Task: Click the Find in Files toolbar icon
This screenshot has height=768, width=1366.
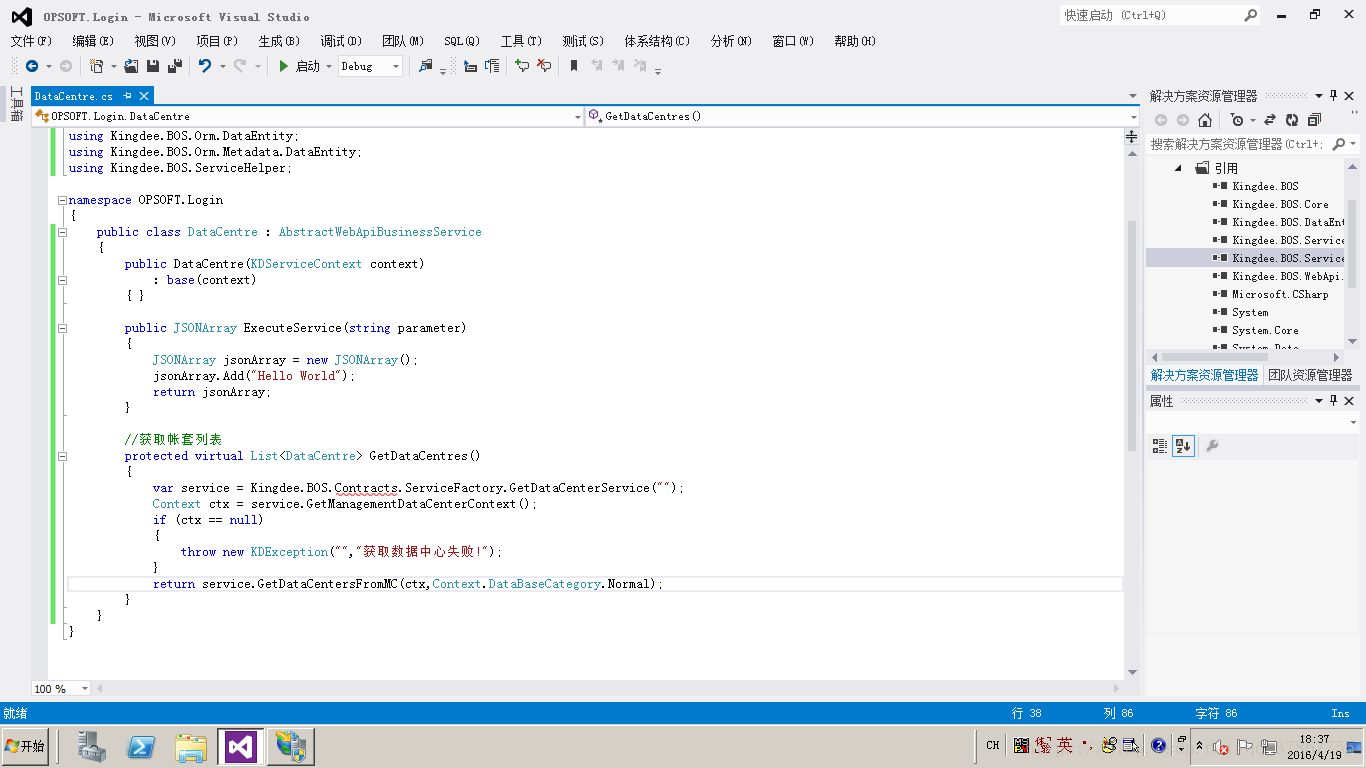Action: coord(426,66)
